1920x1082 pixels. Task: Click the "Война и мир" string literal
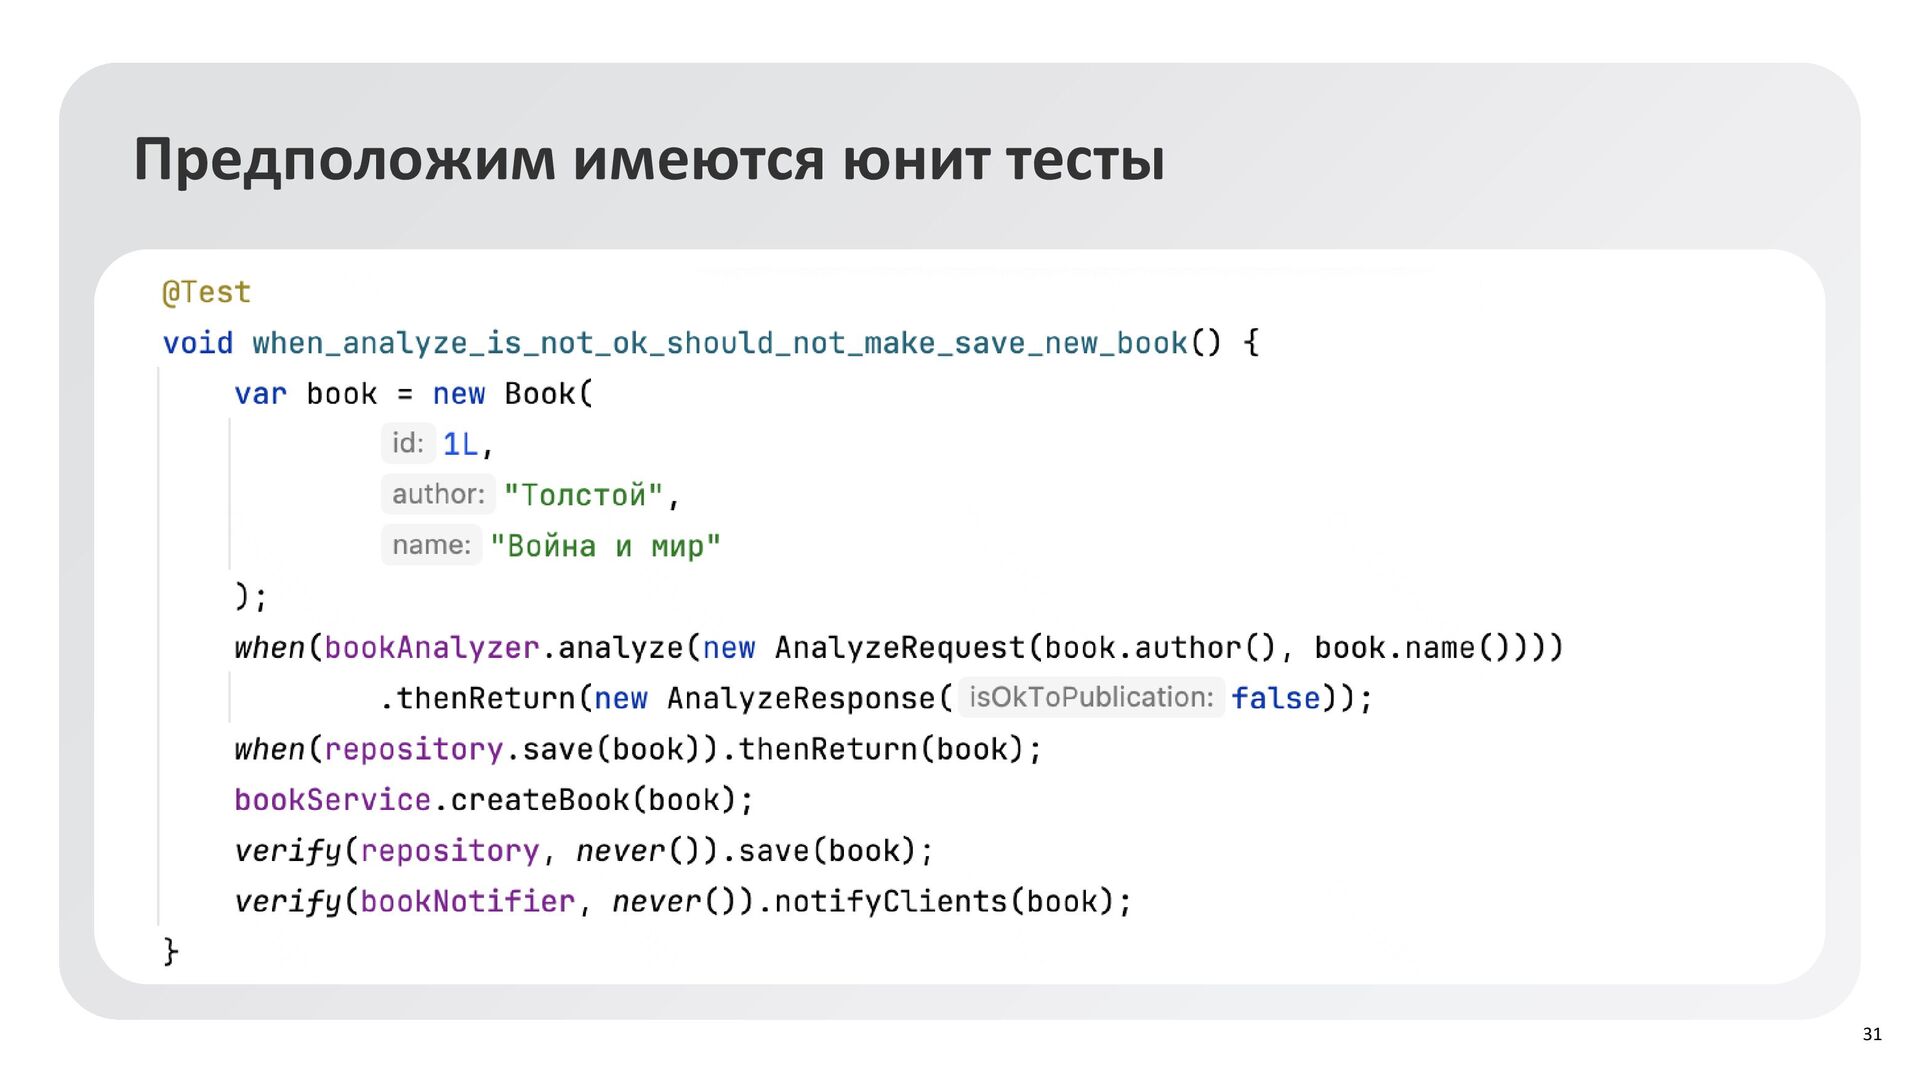[605, 546]
